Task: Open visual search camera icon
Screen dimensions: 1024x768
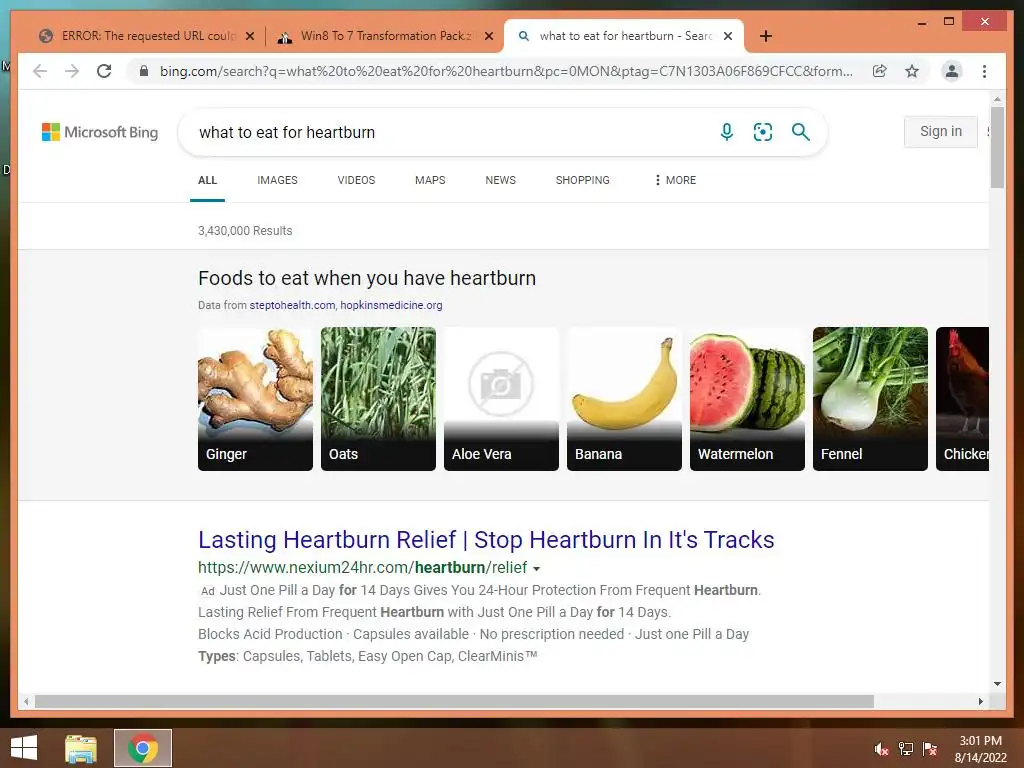Action: [x=763, y=132]
